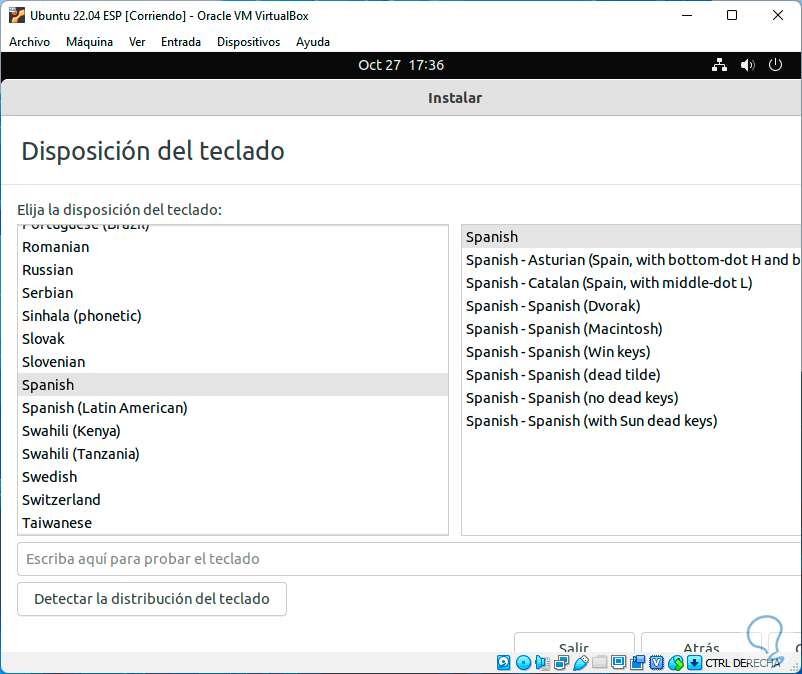Select Taiwanese keyboard layout

click(x=233, y=523)
